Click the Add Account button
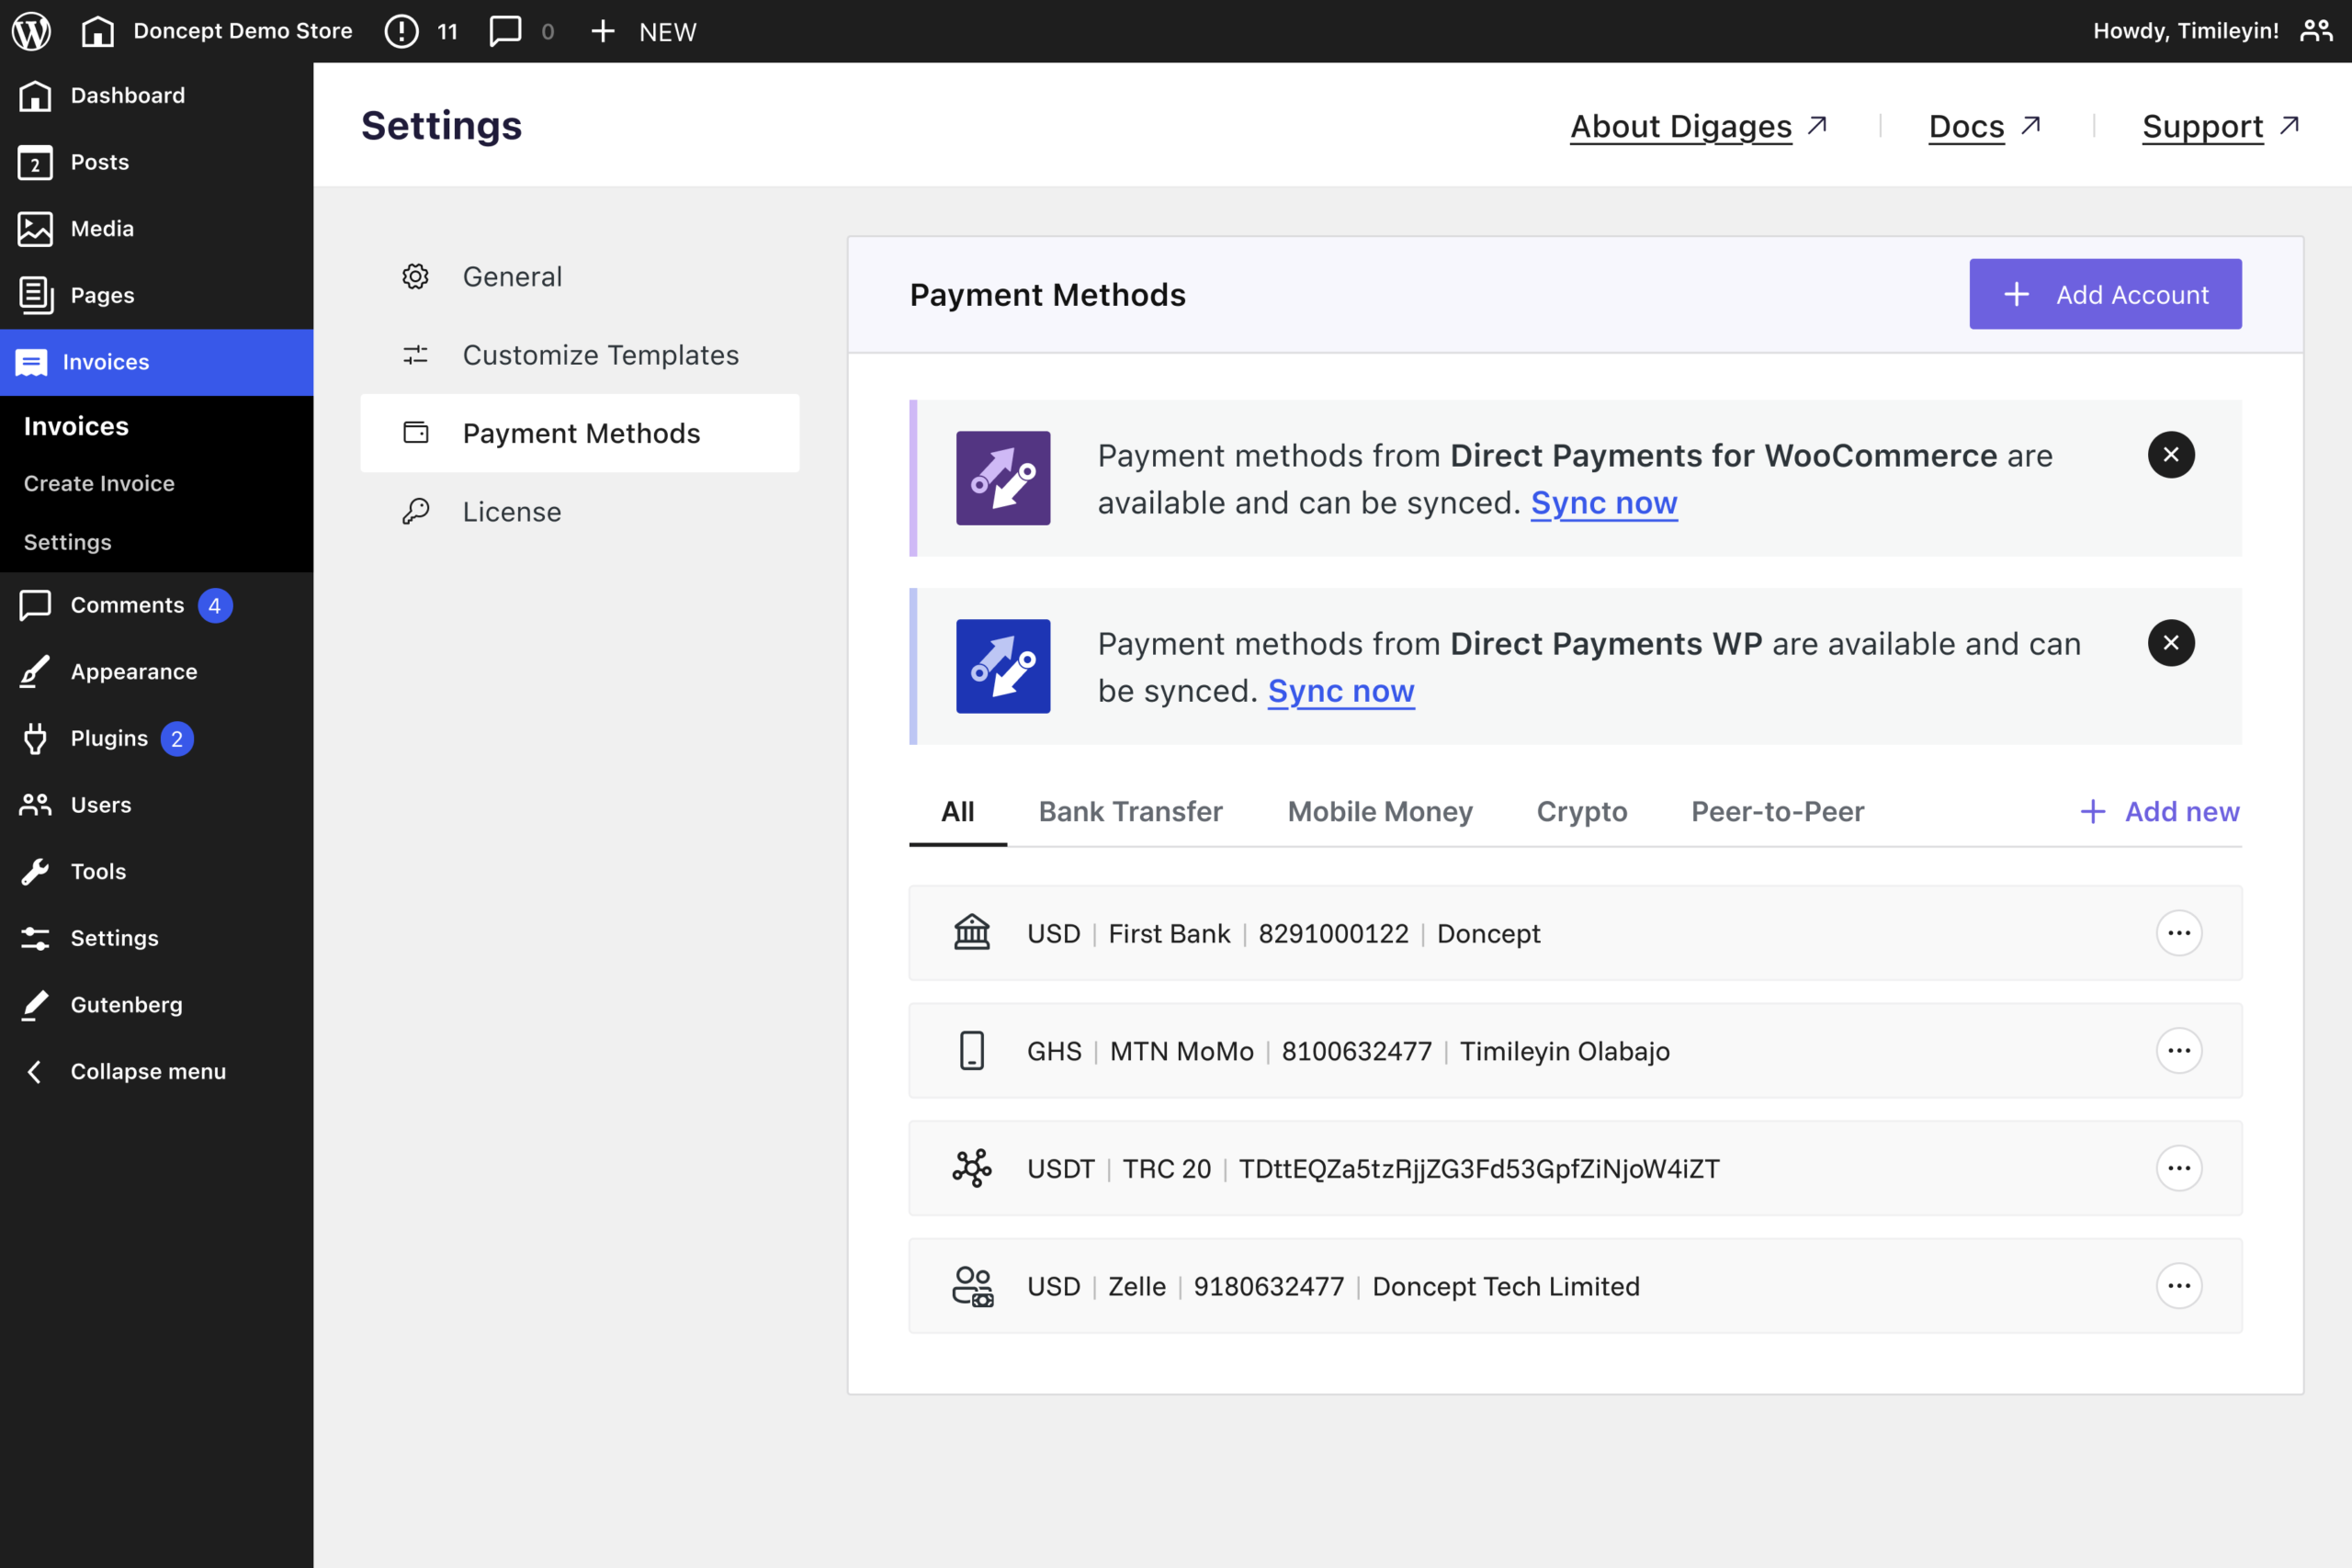The image size is (2352, 1568). pyautogui.click(x=2104, y=294)
